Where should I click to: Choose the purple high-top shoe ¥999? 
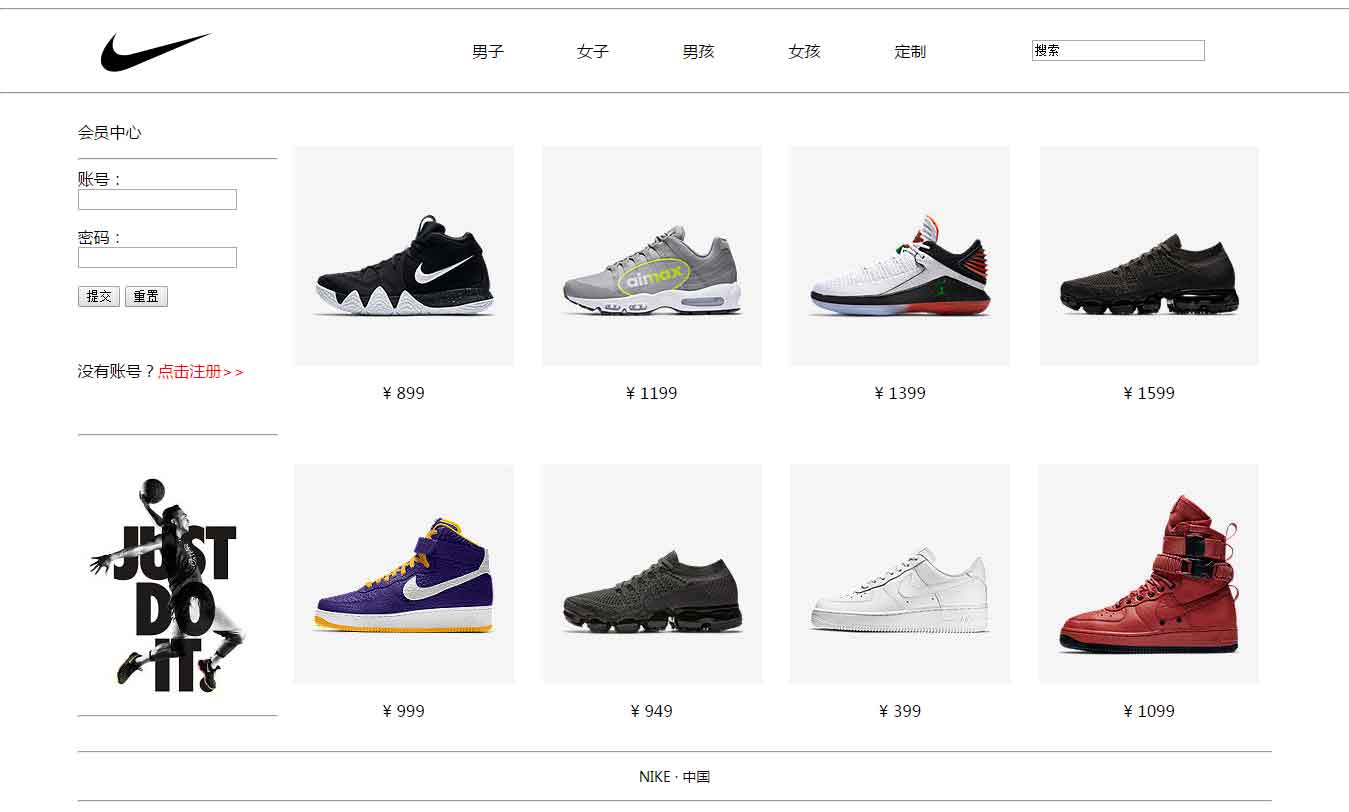tap(404, 574)
